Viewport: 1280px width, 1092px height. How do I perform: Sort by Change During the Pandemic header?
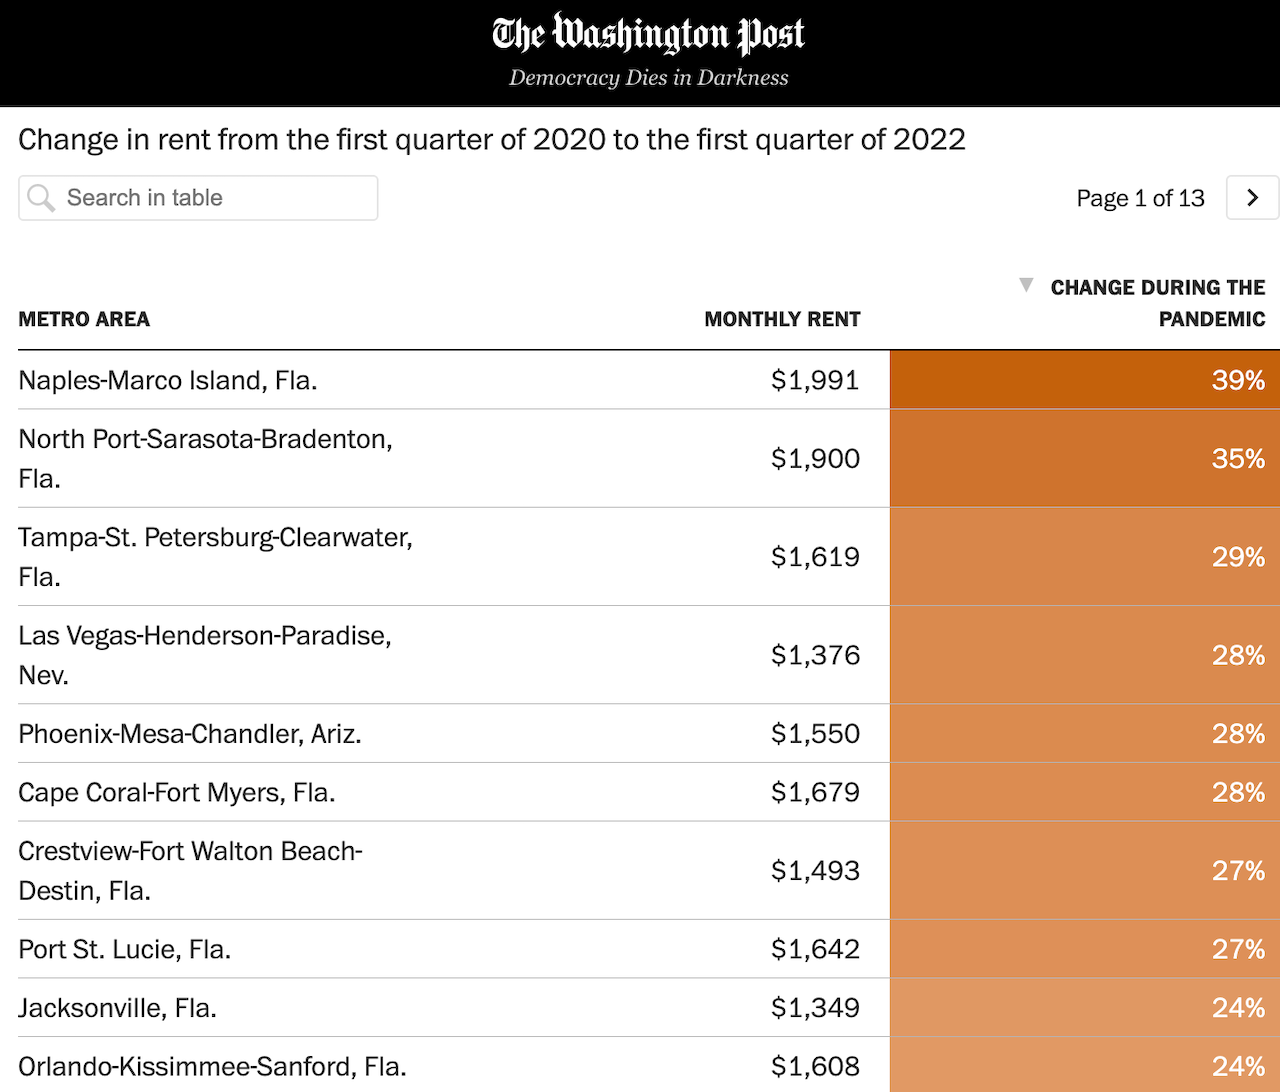click(1157, 303)
